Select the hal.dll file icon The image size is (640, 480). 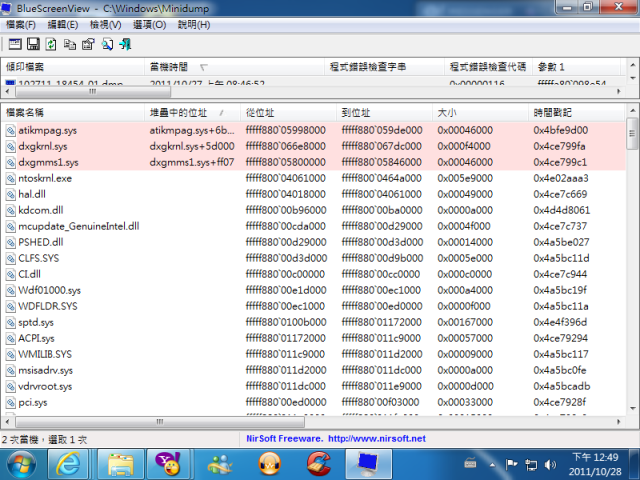pos(11,194)
